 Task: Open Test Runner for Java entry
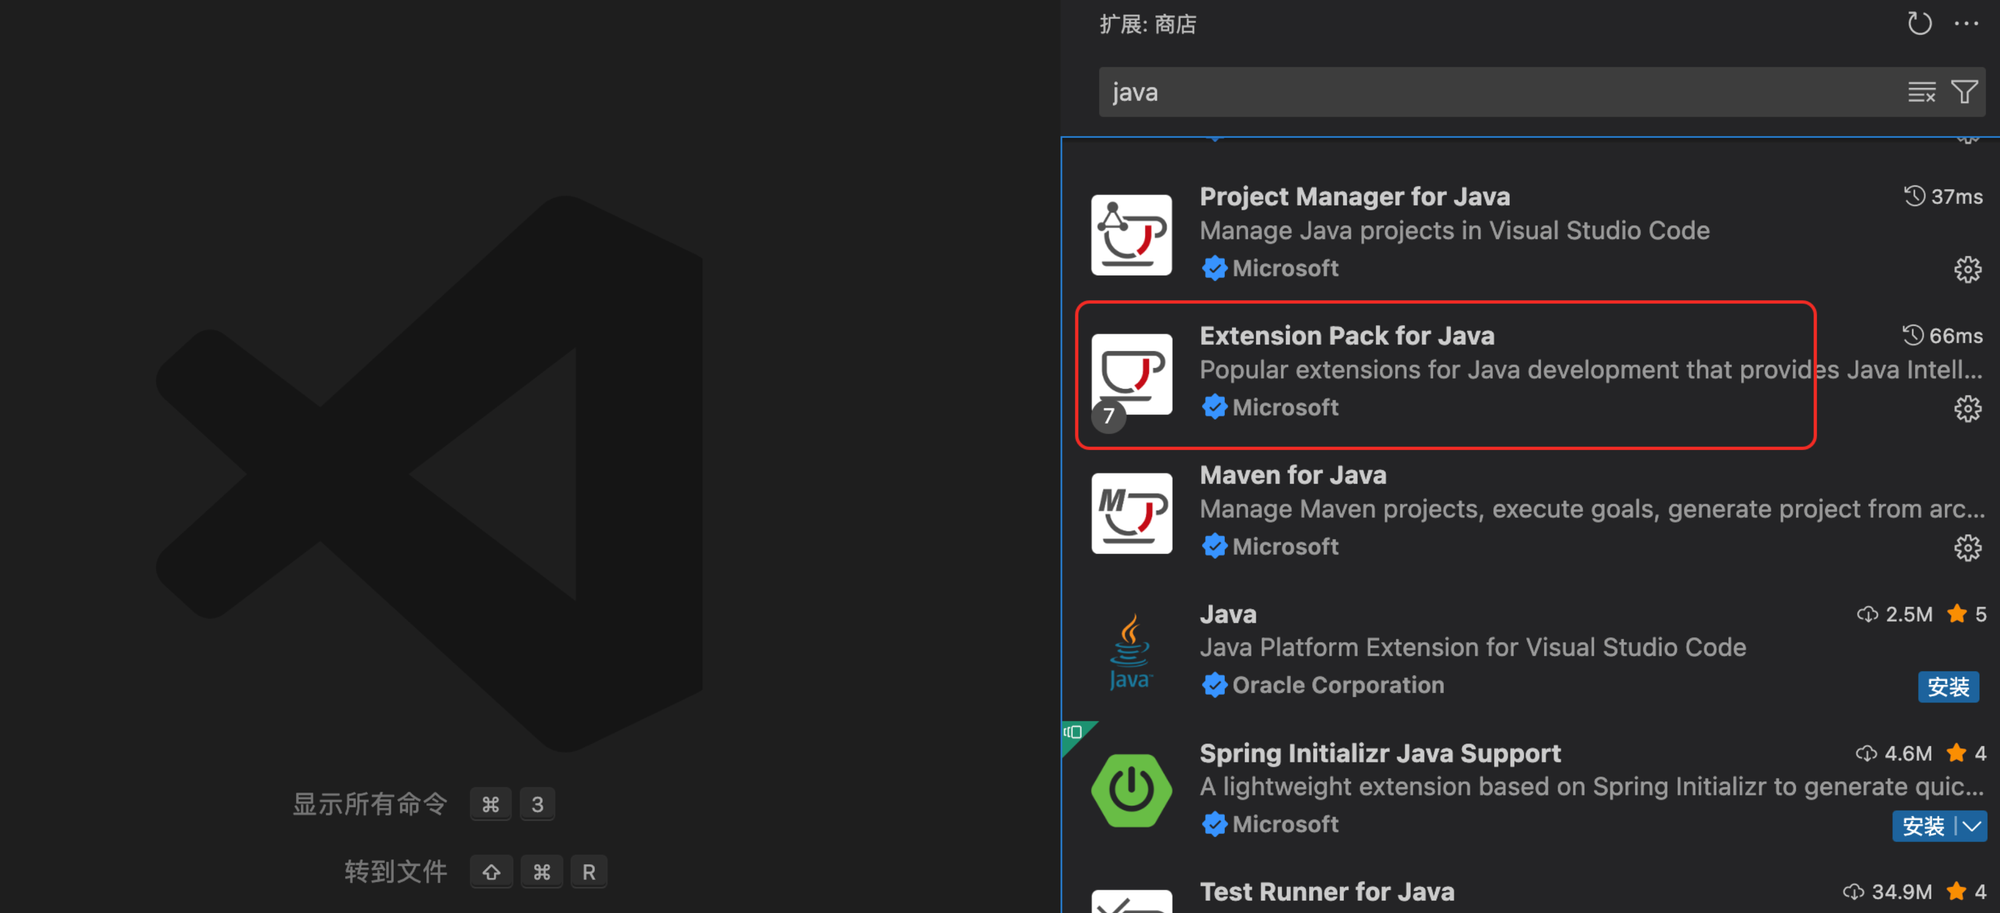pos(1326,892)
